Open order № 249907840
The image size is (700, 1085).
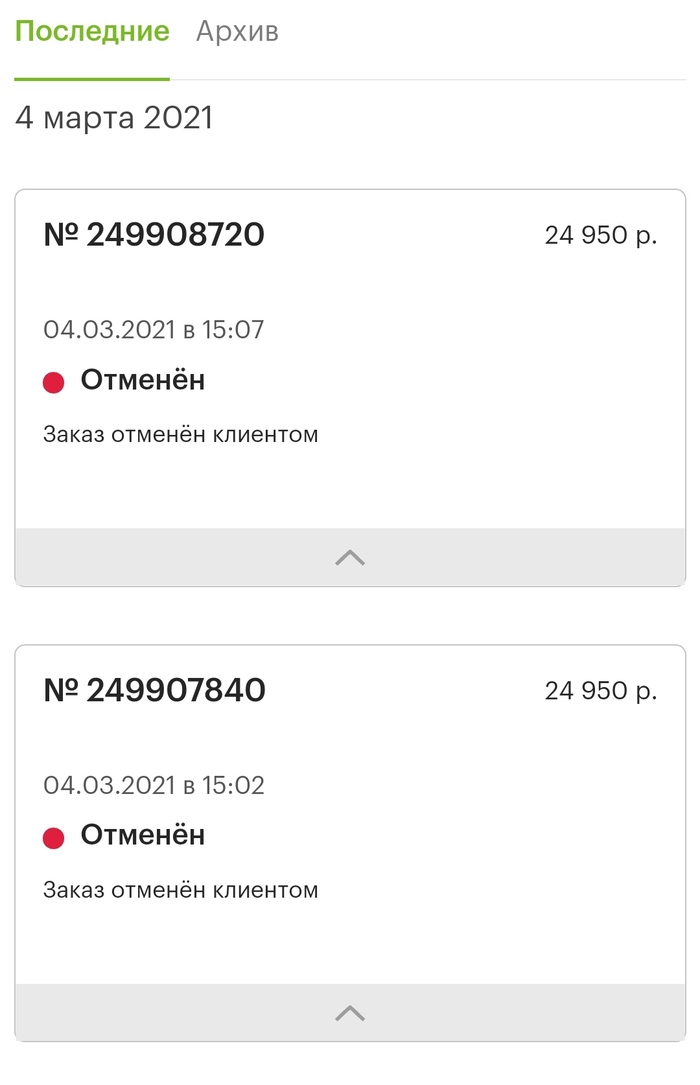(154, 690)
